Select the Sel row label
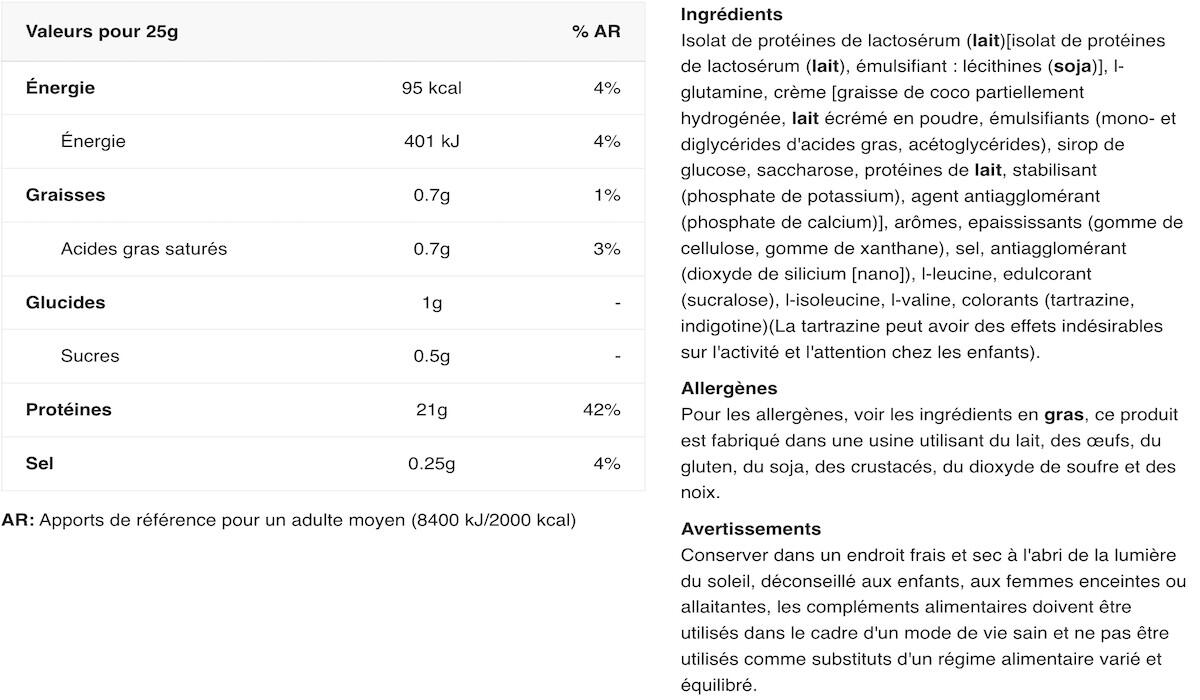The width and height of the screenshot is (1200, 700). (x=40, y=464)
